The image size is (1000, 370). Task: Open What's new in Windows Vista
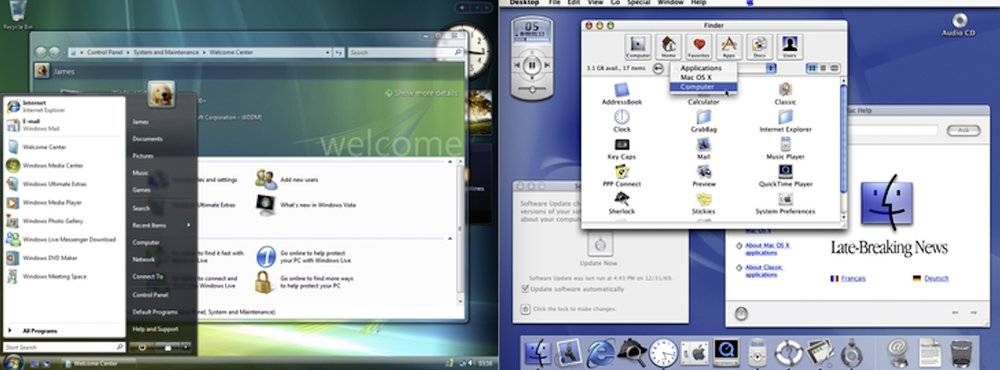(305, 205)
